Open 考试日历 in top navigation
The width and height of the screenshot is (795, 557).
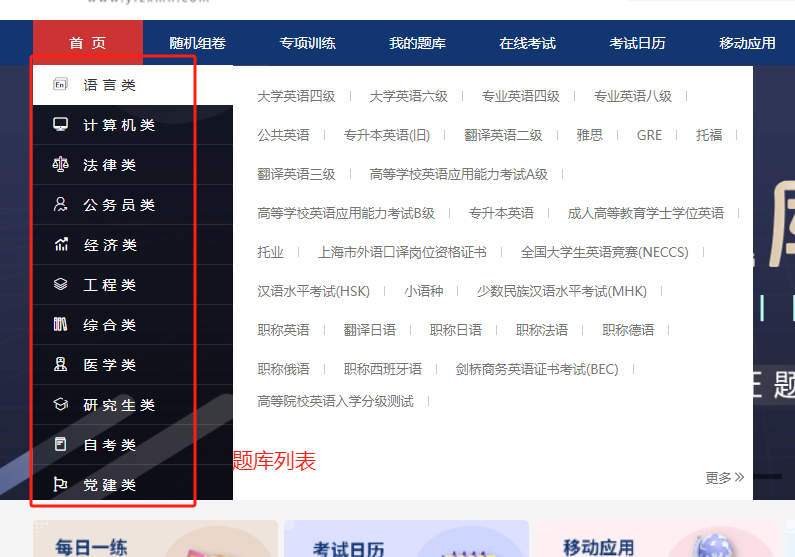point(637,44)
